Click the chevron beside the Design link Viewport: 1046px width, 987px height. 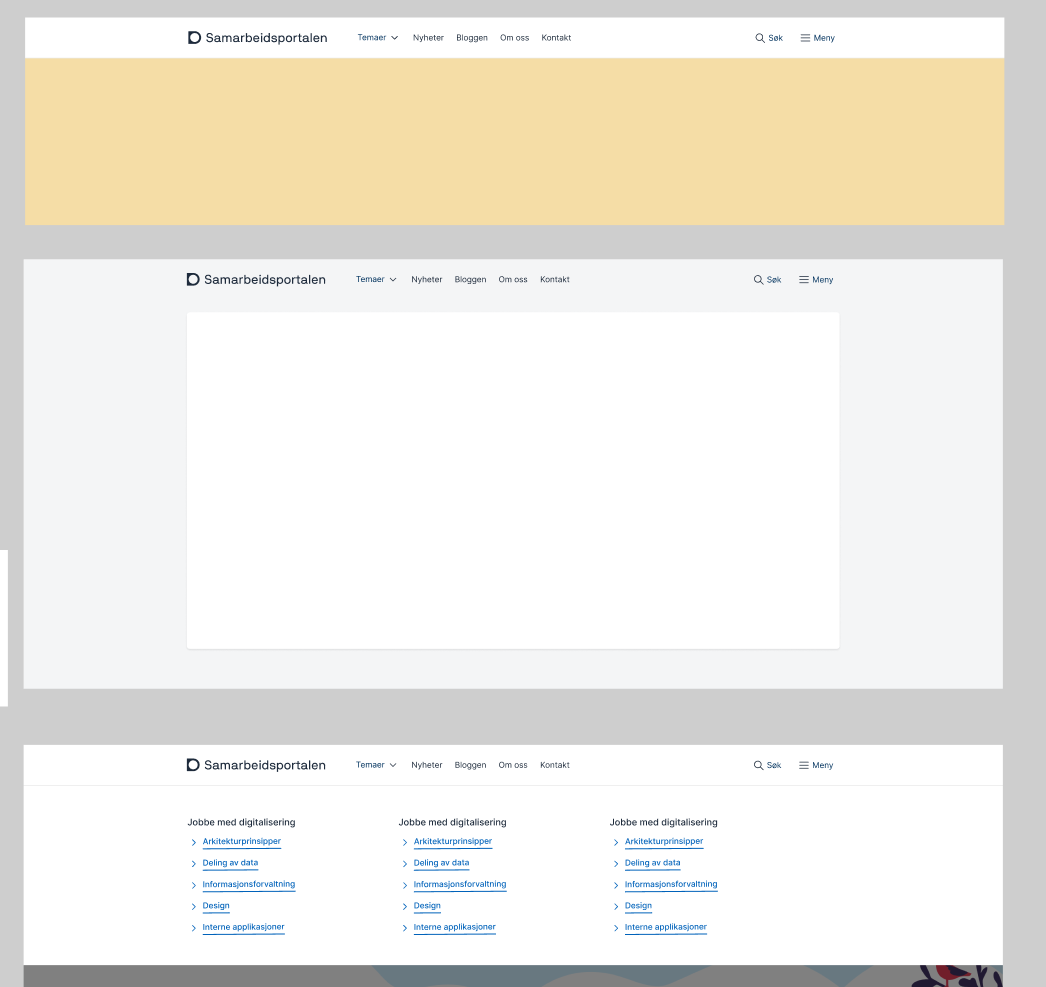point(194,906)
